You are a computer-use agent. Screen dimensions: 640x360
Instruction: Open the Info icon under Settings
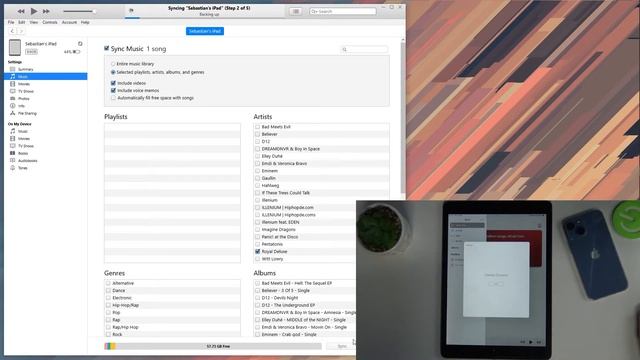[13, 106]
